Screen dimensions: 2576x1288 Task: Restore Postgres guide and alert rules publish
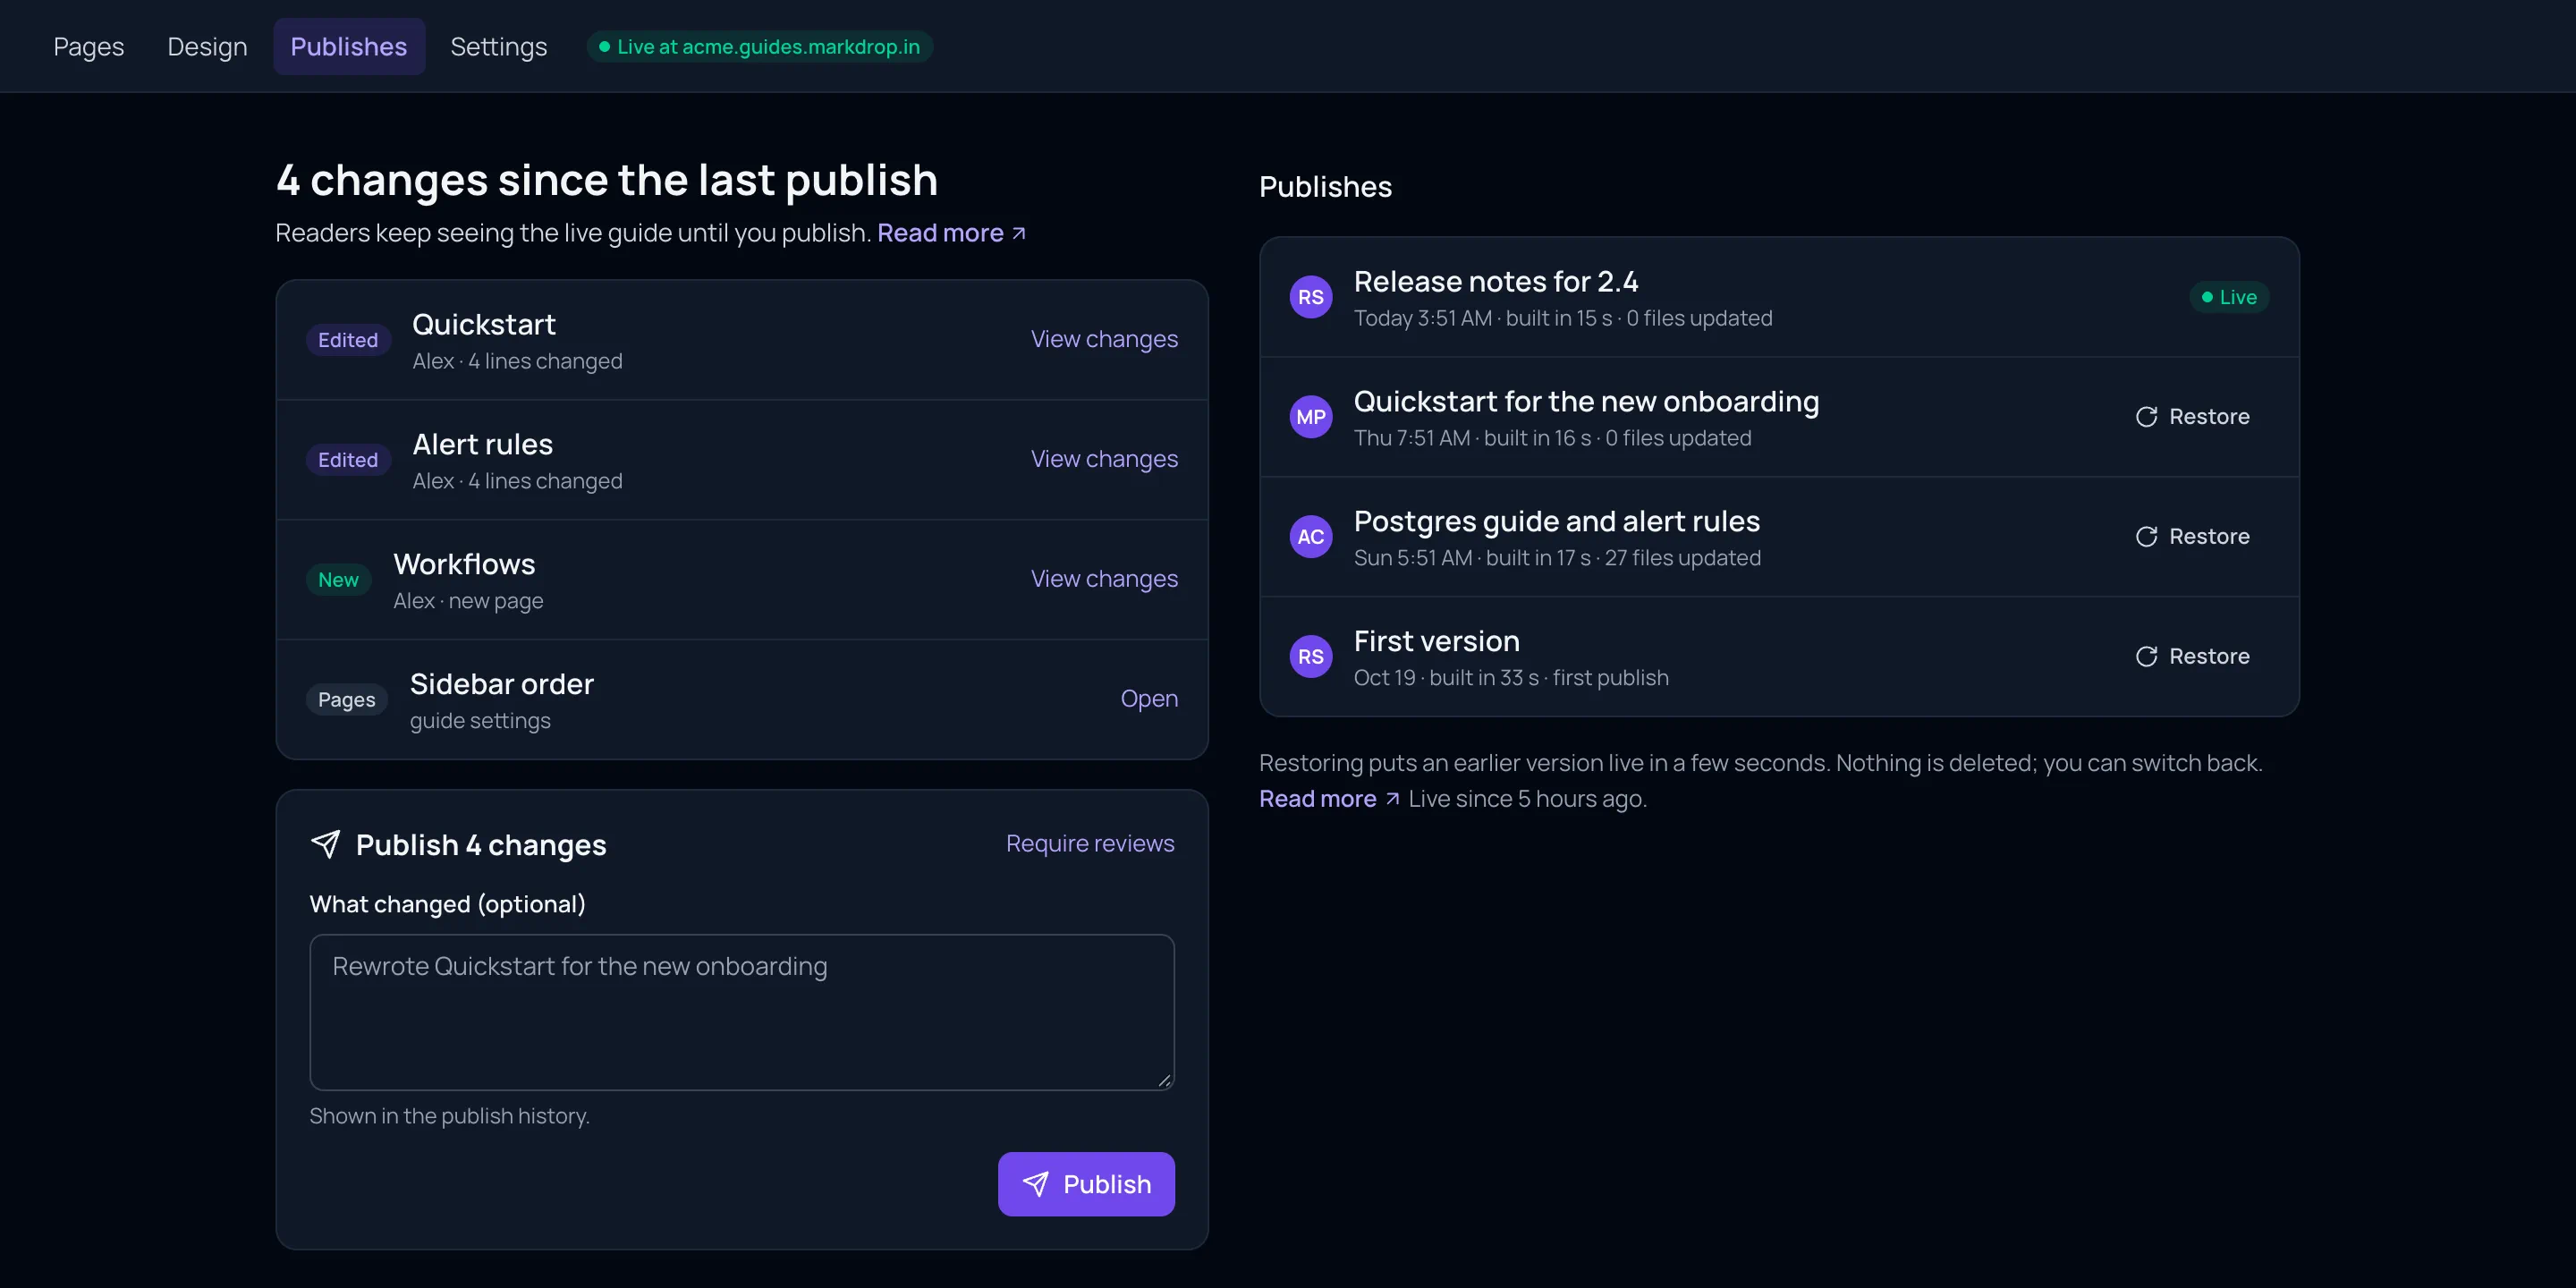tap(2192, 537)
